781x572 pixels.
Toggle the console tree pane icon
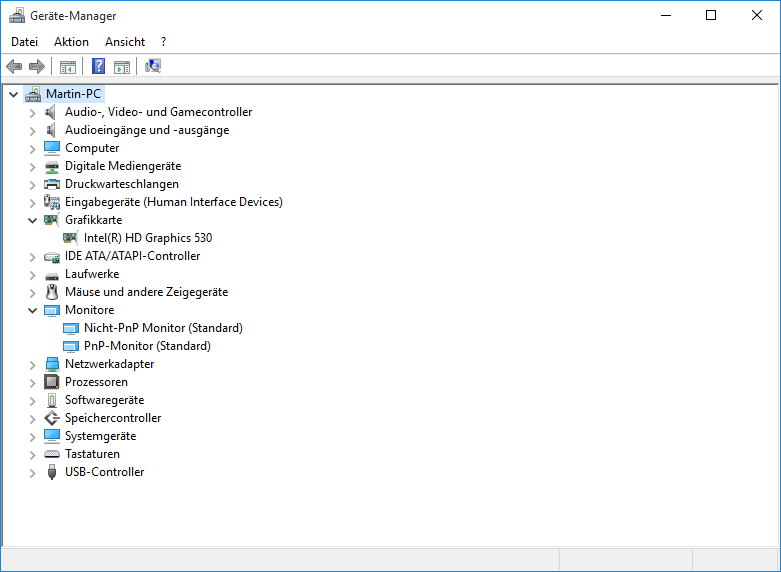(68, 66)
